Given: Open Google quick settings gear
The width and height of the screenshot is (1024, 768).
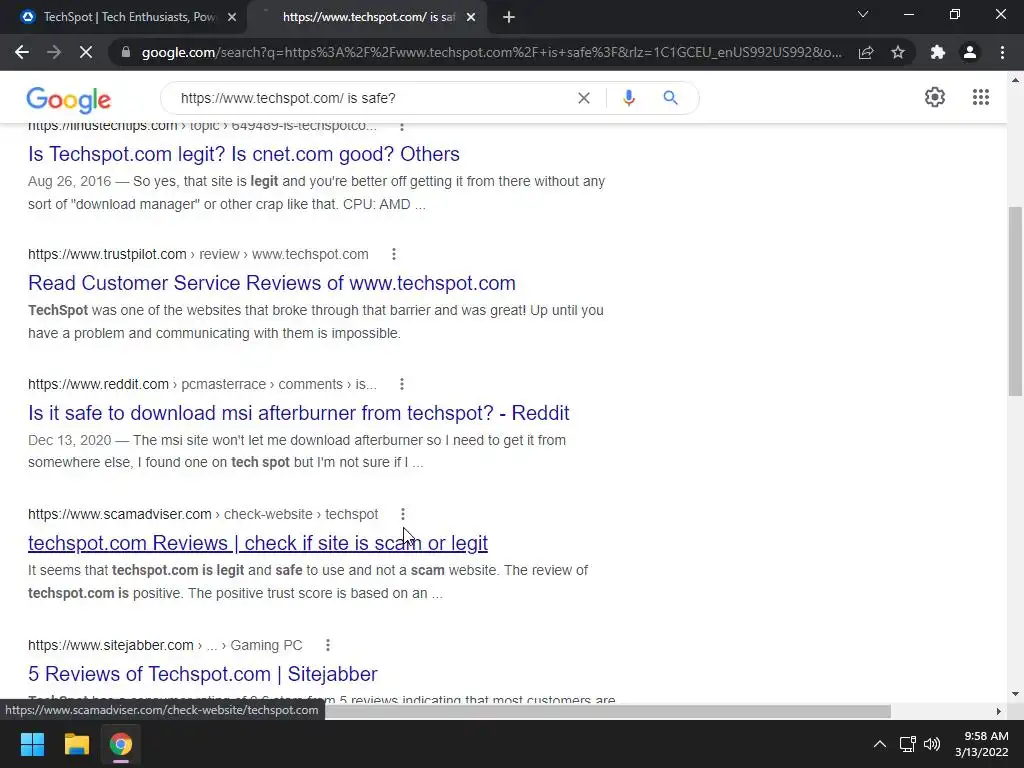Looking at the screenshot, I should click(x=935, y=97).
